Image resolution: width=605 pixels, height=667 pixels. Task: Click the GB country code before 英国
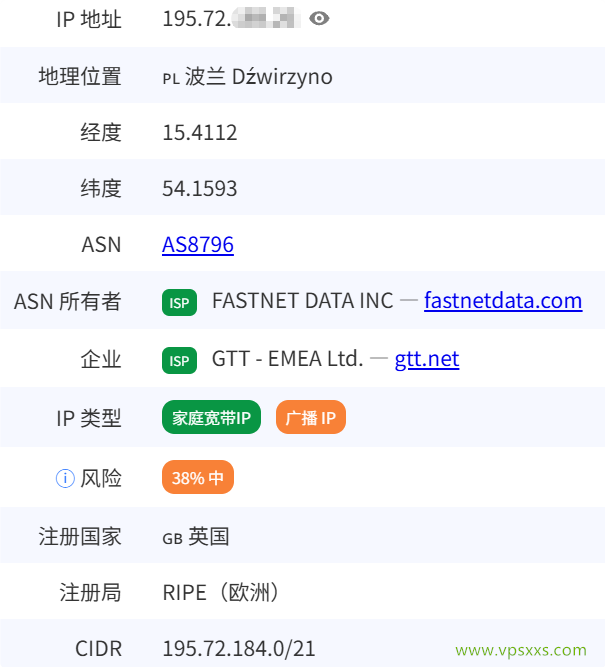[173, 539]
